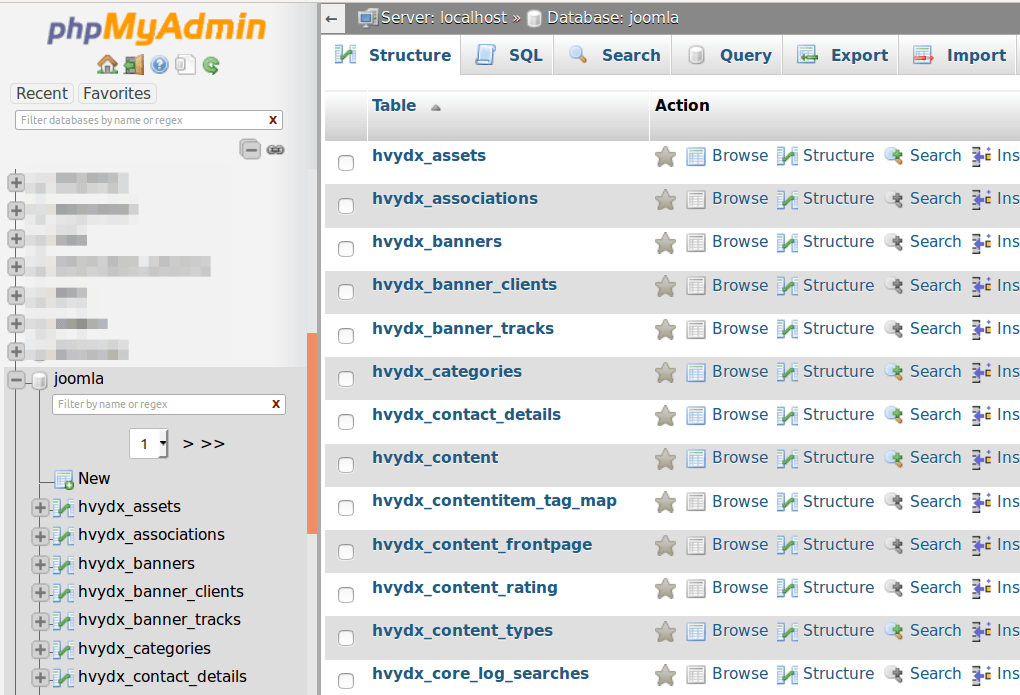Go to phpMyAdmin Home icon
The height and width of the screenshot is (695, 1020).
[107, 64]
